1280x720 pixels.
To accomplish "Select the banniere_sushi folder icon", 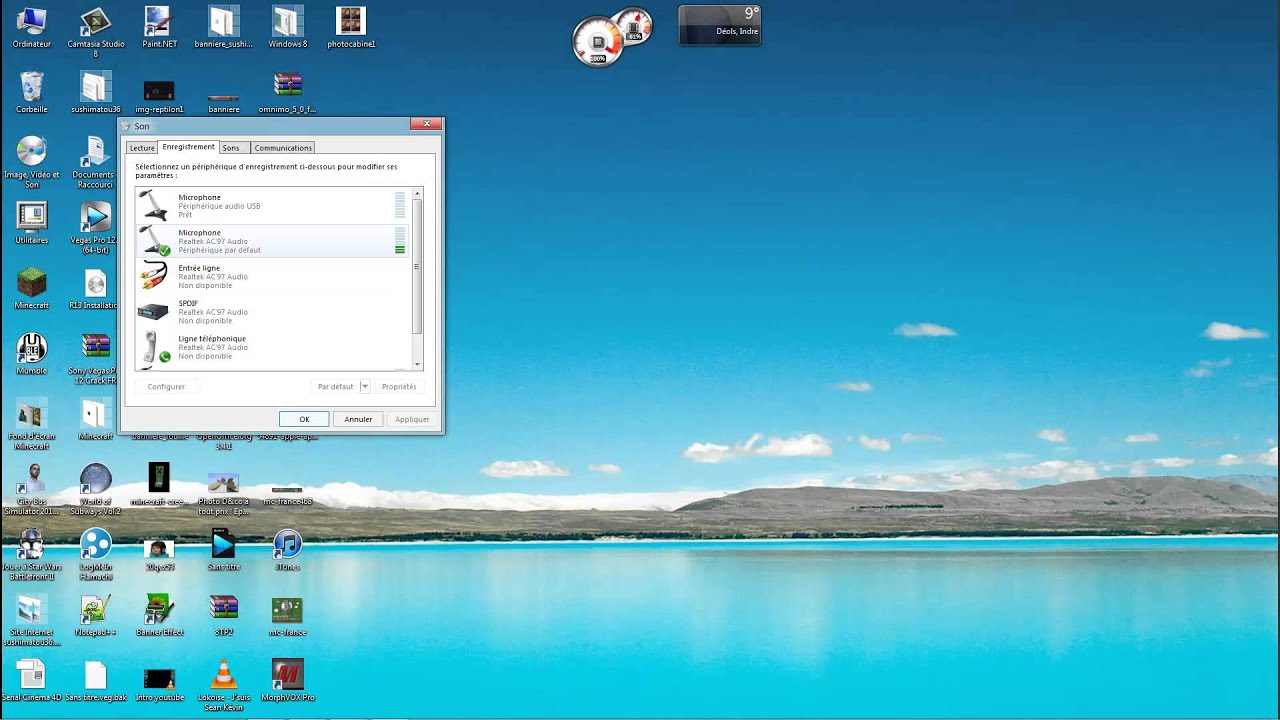I will (223, 27).
